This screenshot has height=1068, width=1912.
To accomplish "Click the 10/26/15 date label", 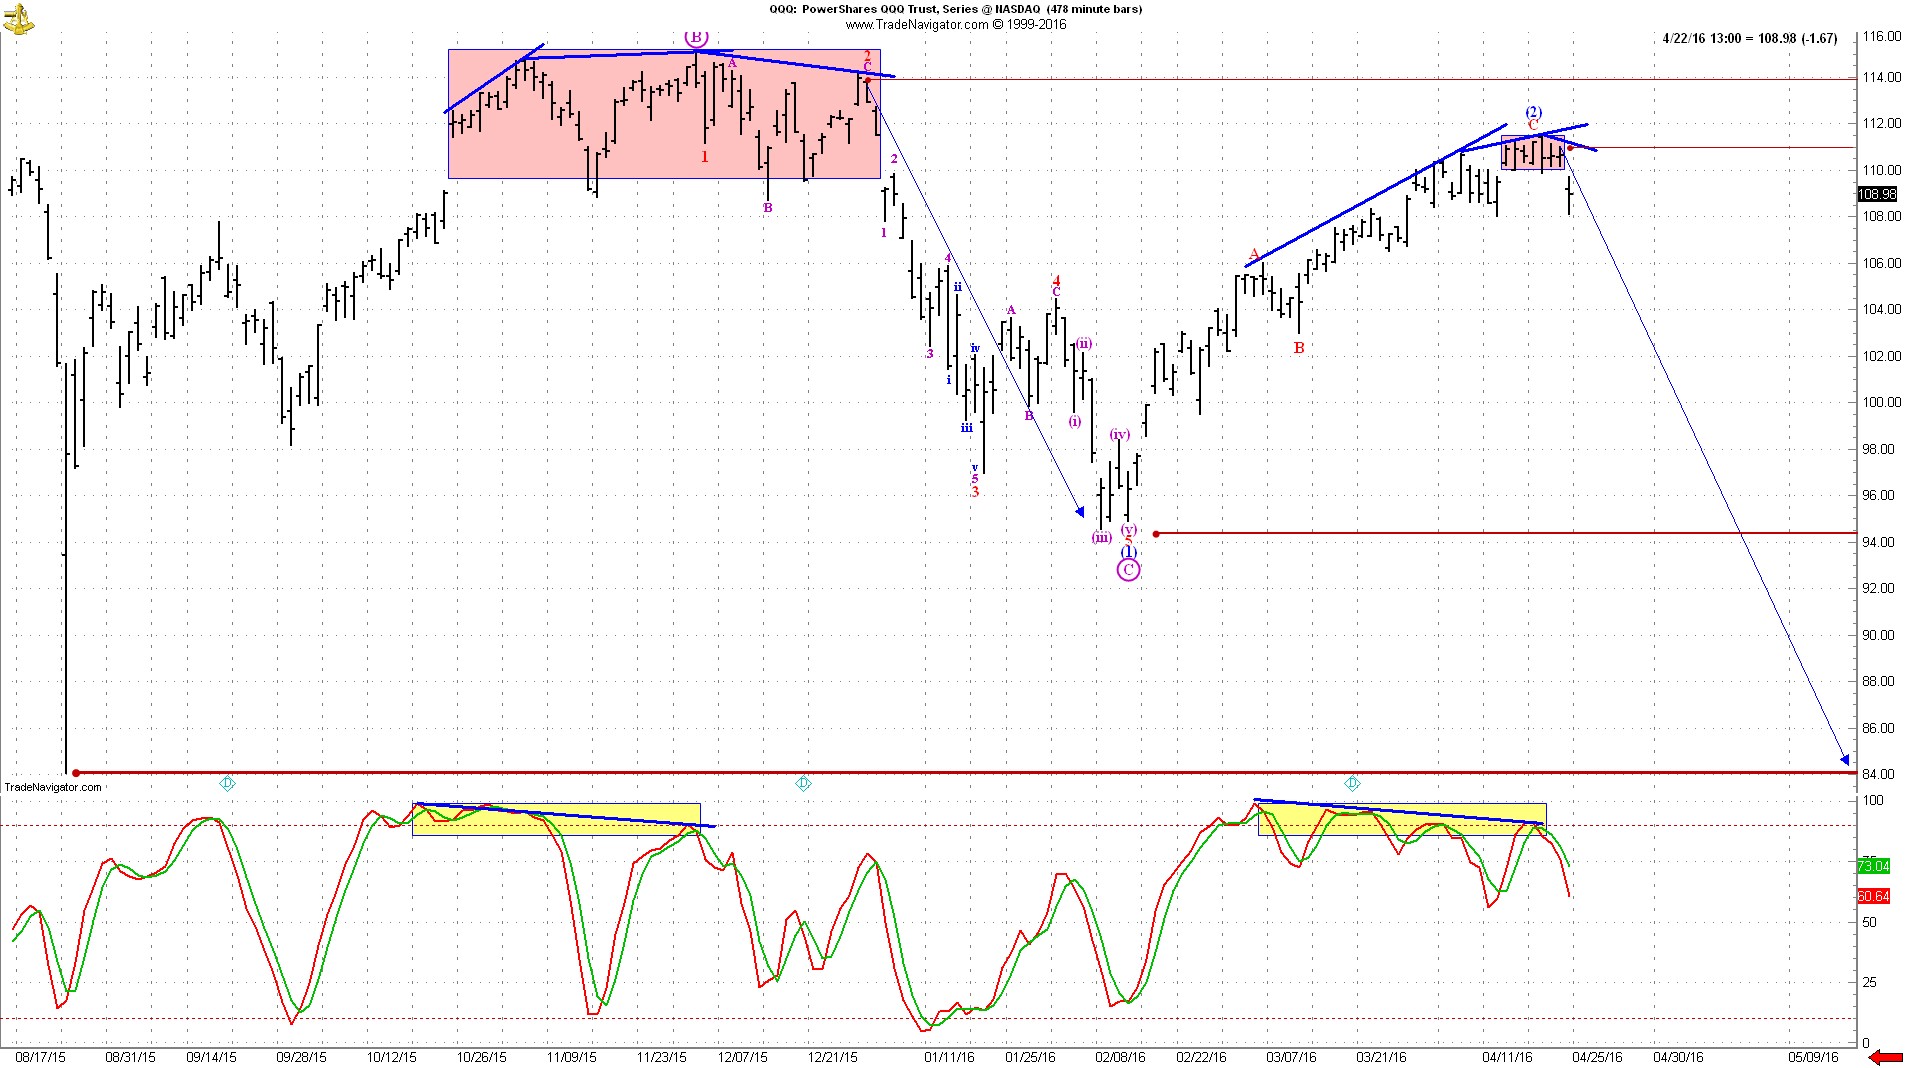I will [482, 1057].
